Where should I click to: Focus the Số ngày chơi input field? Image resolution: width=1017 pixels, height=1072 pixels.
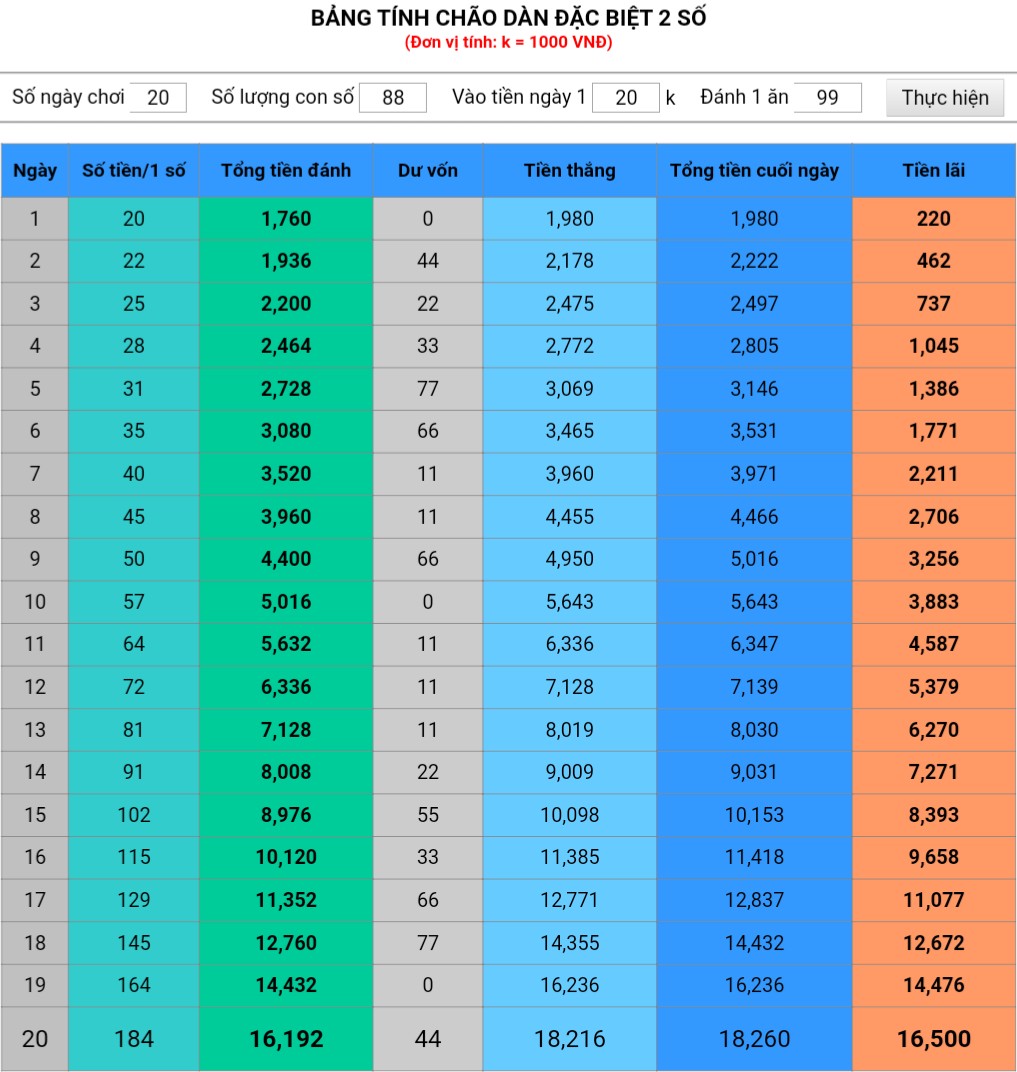coord(158,98)
